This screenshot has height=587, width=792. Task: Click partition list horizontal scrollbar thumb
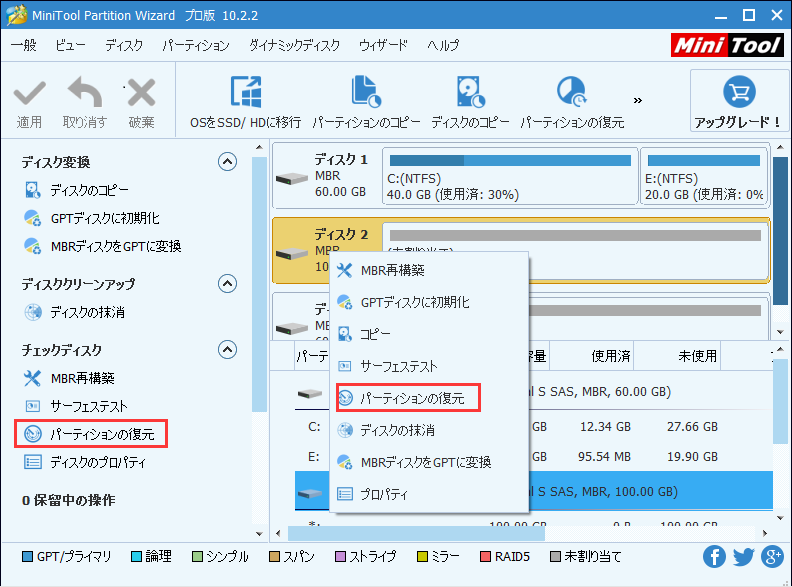[416, 533]
